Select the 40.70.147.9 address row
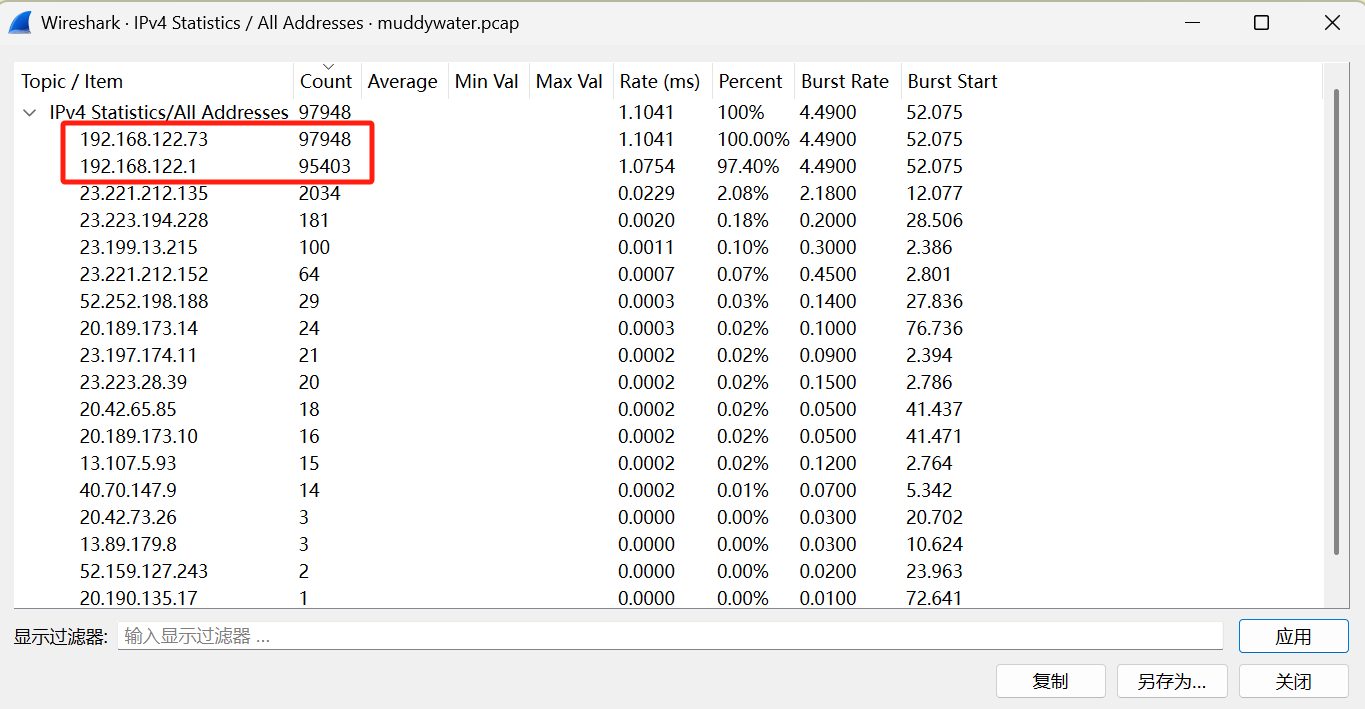Viewport: 1365px width, 709px height. tap(668, 490)
